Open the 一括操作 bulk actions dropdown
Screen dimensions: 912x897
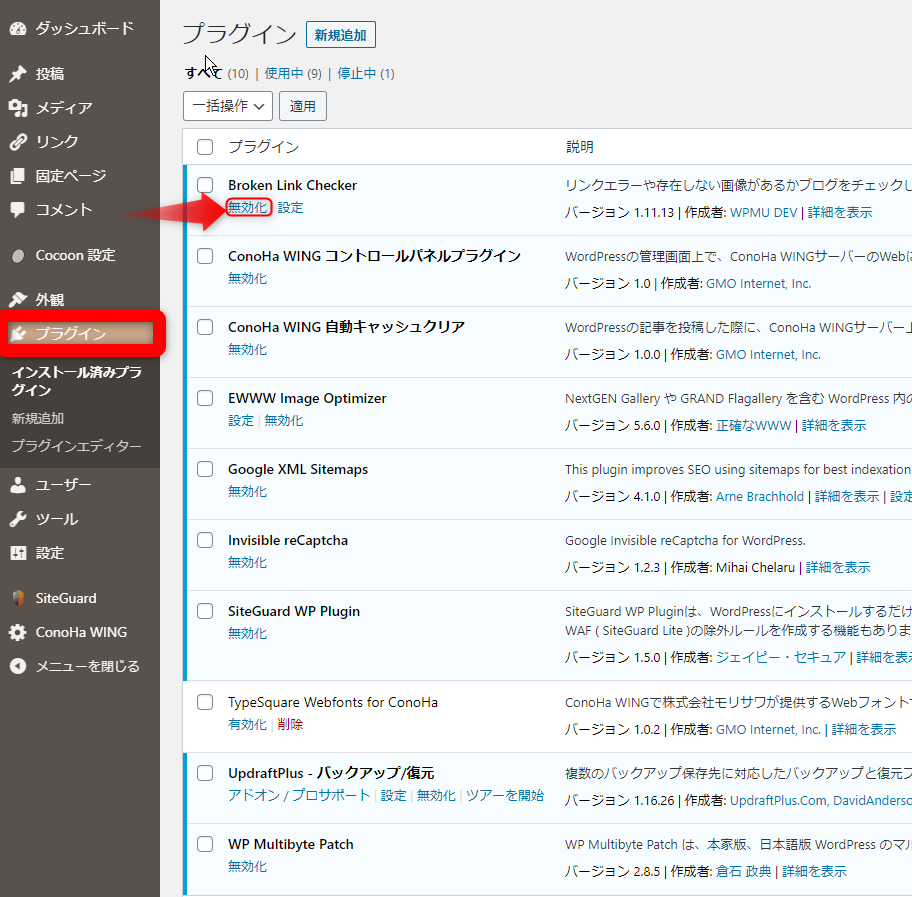pos(227,106)
